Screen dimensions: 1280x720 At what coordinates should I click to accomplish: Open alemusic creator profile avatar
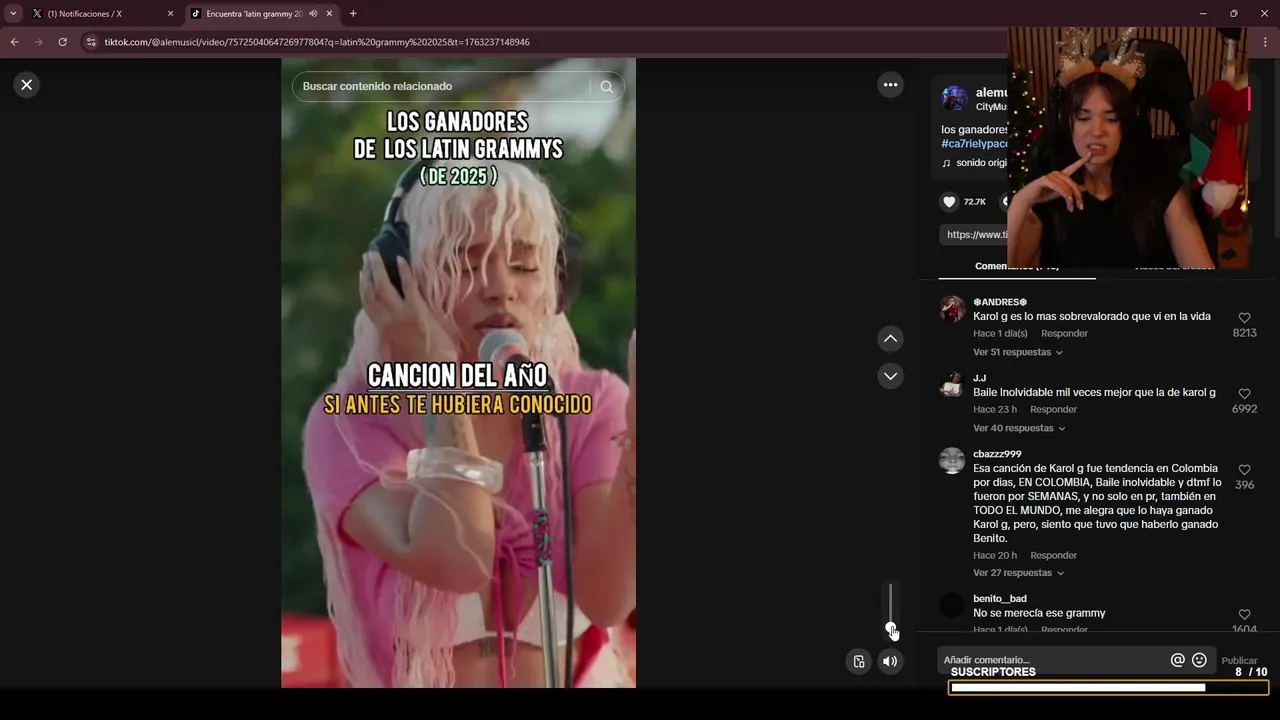954,99
